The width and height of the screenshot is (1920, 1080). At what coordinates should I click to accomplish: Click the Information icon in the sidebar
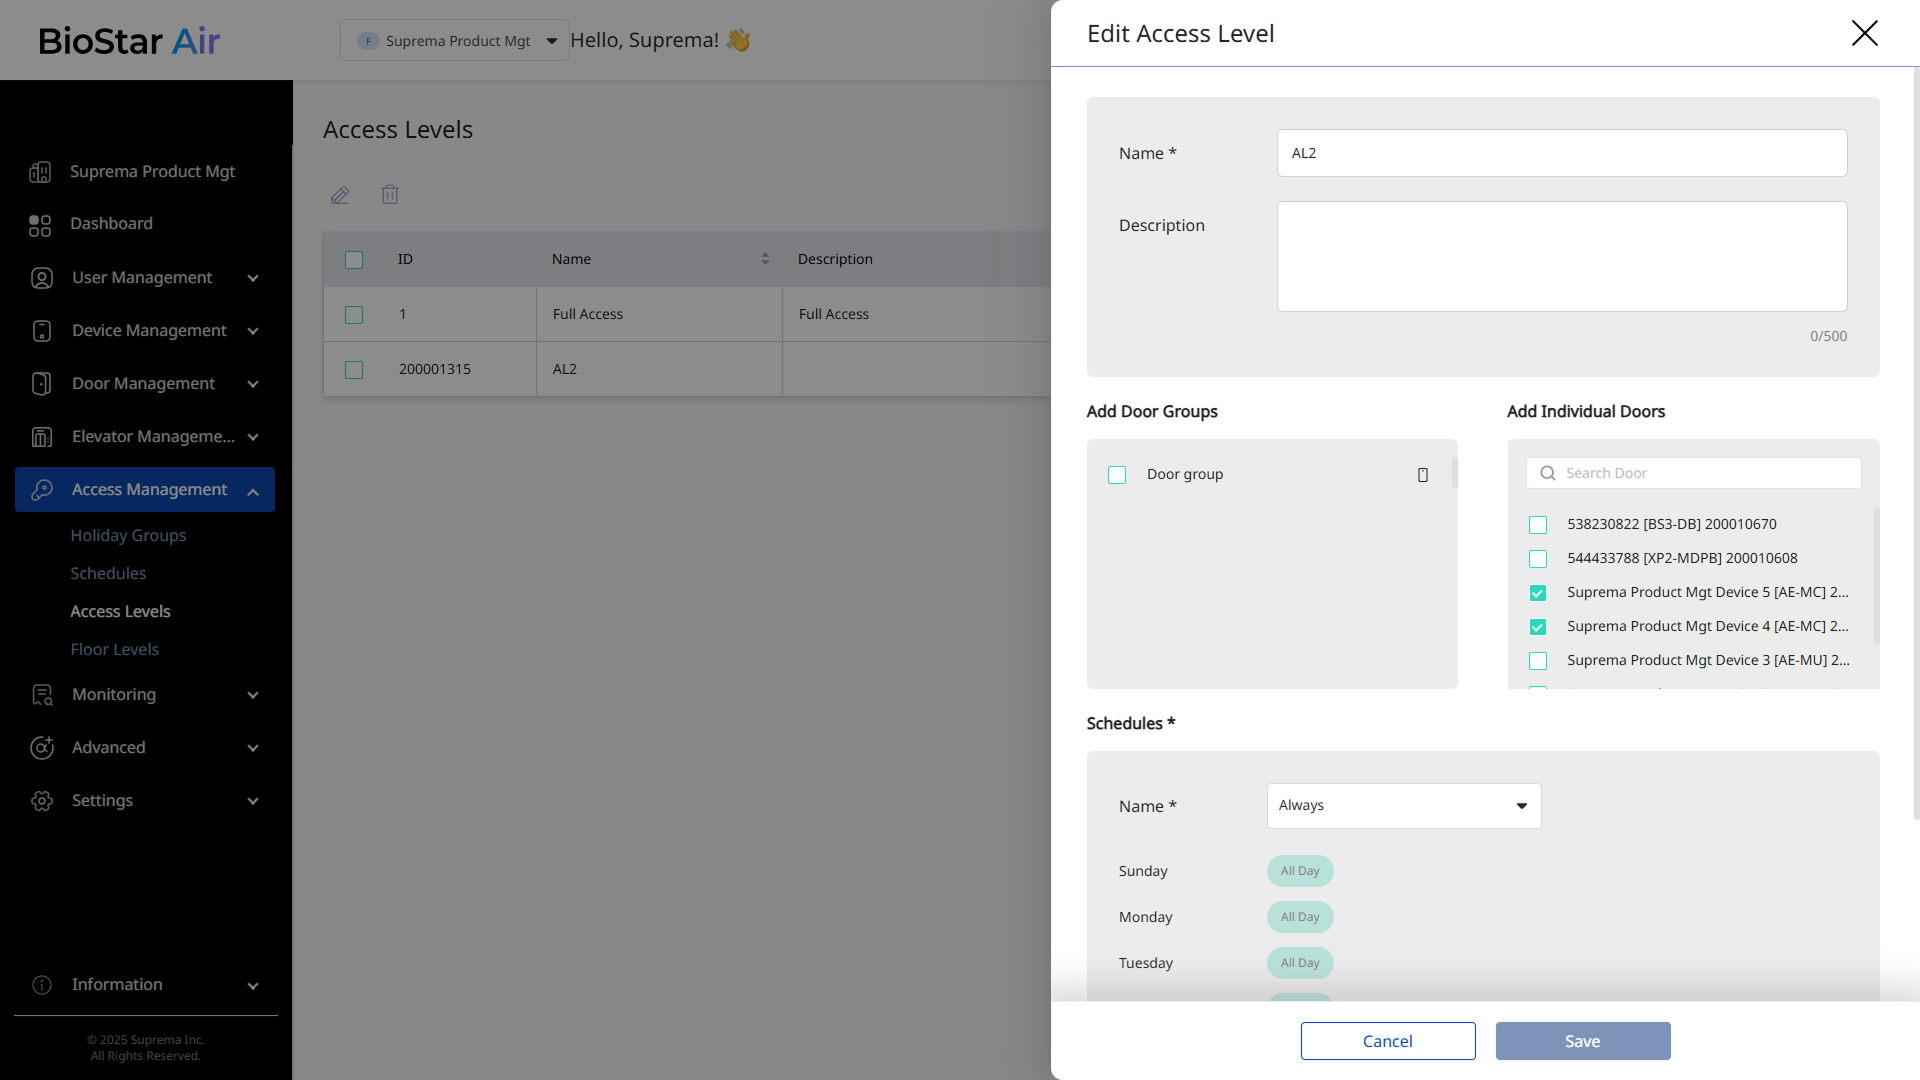click(42, 985)
